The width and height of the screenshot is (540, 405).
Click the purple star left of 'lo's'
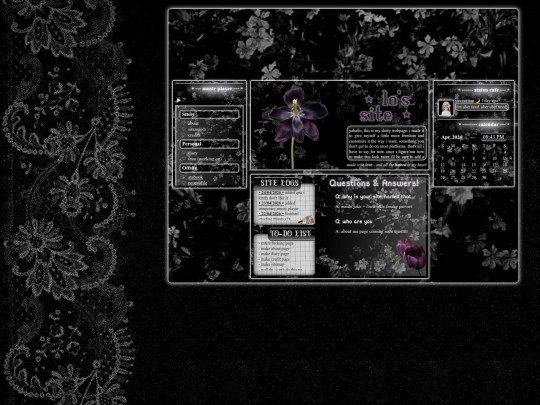pyautogui.click(x=369, y=100)
